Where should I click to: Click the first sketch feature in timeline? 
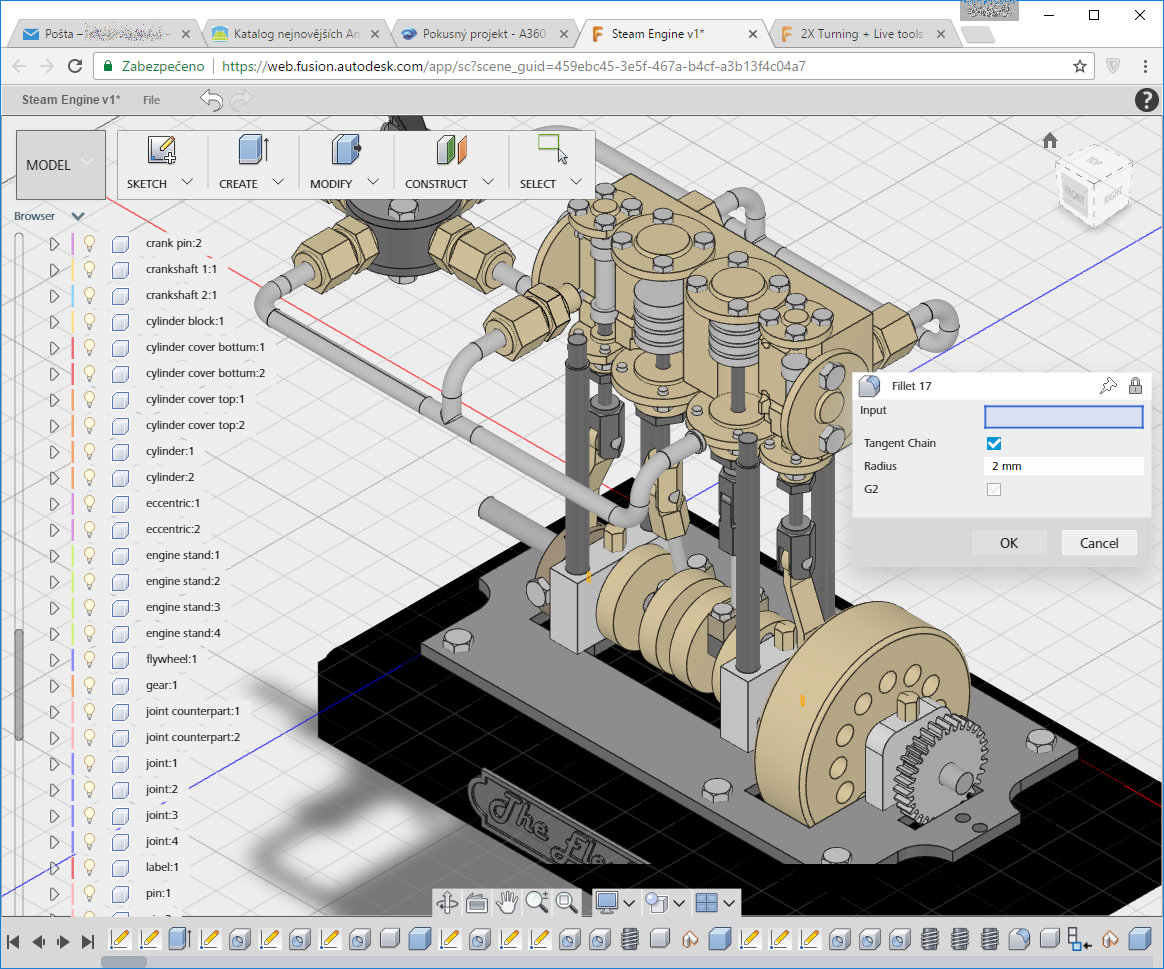[x=120, y=939]
